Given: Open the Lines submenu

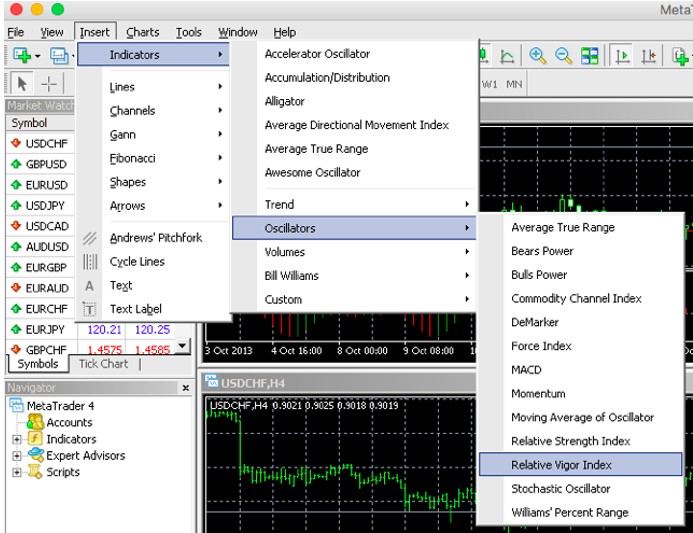Looking at the screenshot, I should [x=154, y=87].
